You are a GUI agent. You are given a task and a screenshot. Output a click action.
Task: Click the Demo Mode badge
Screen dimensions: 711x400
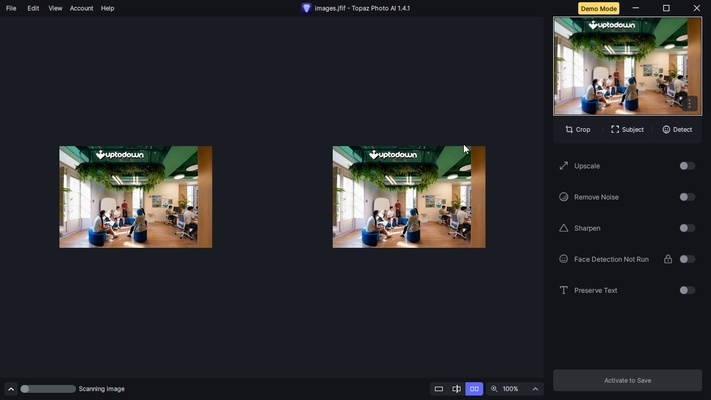click(x=599, y=9)
